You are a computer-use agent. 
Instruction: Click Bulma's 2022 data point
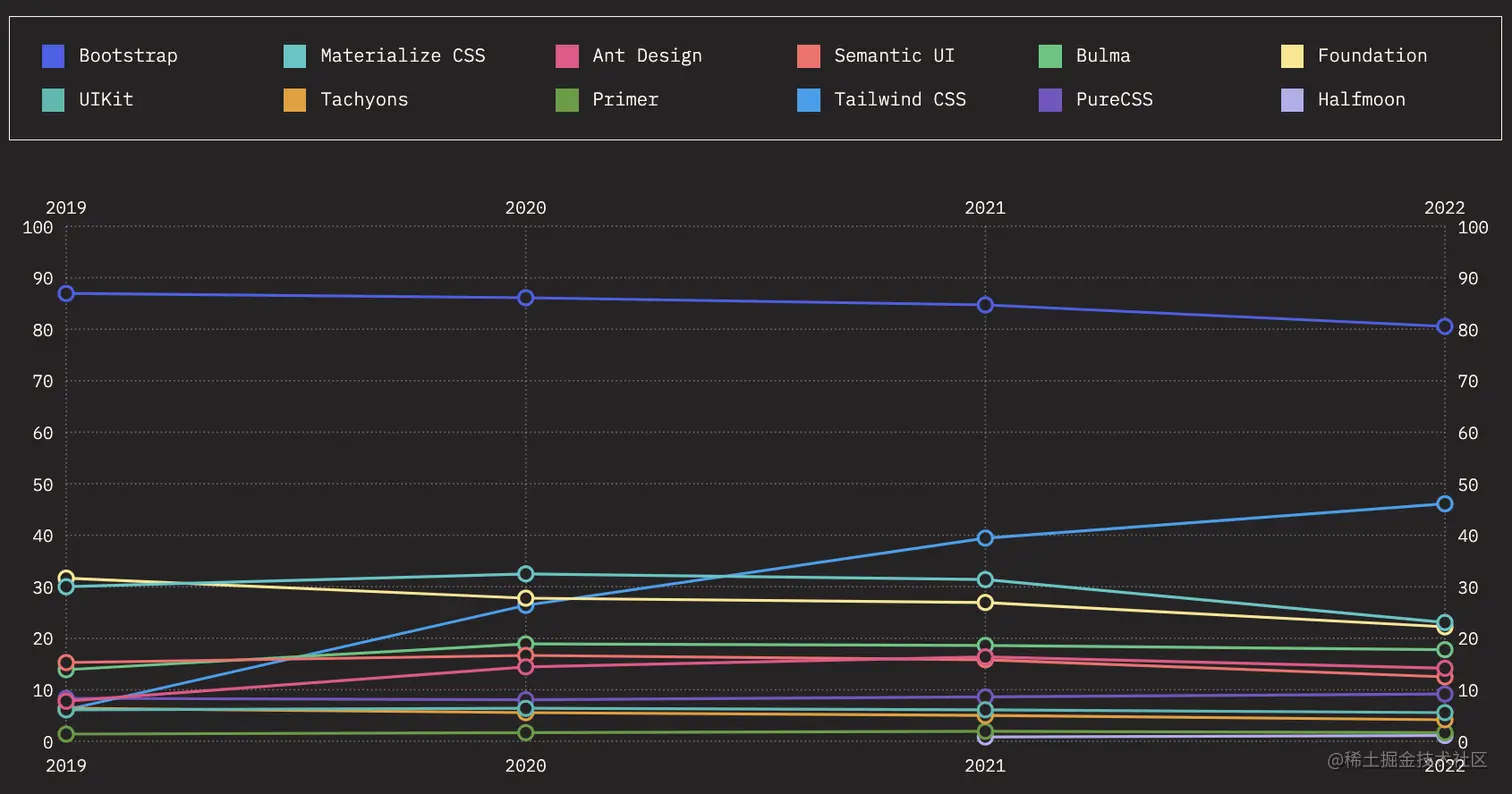1445,650
